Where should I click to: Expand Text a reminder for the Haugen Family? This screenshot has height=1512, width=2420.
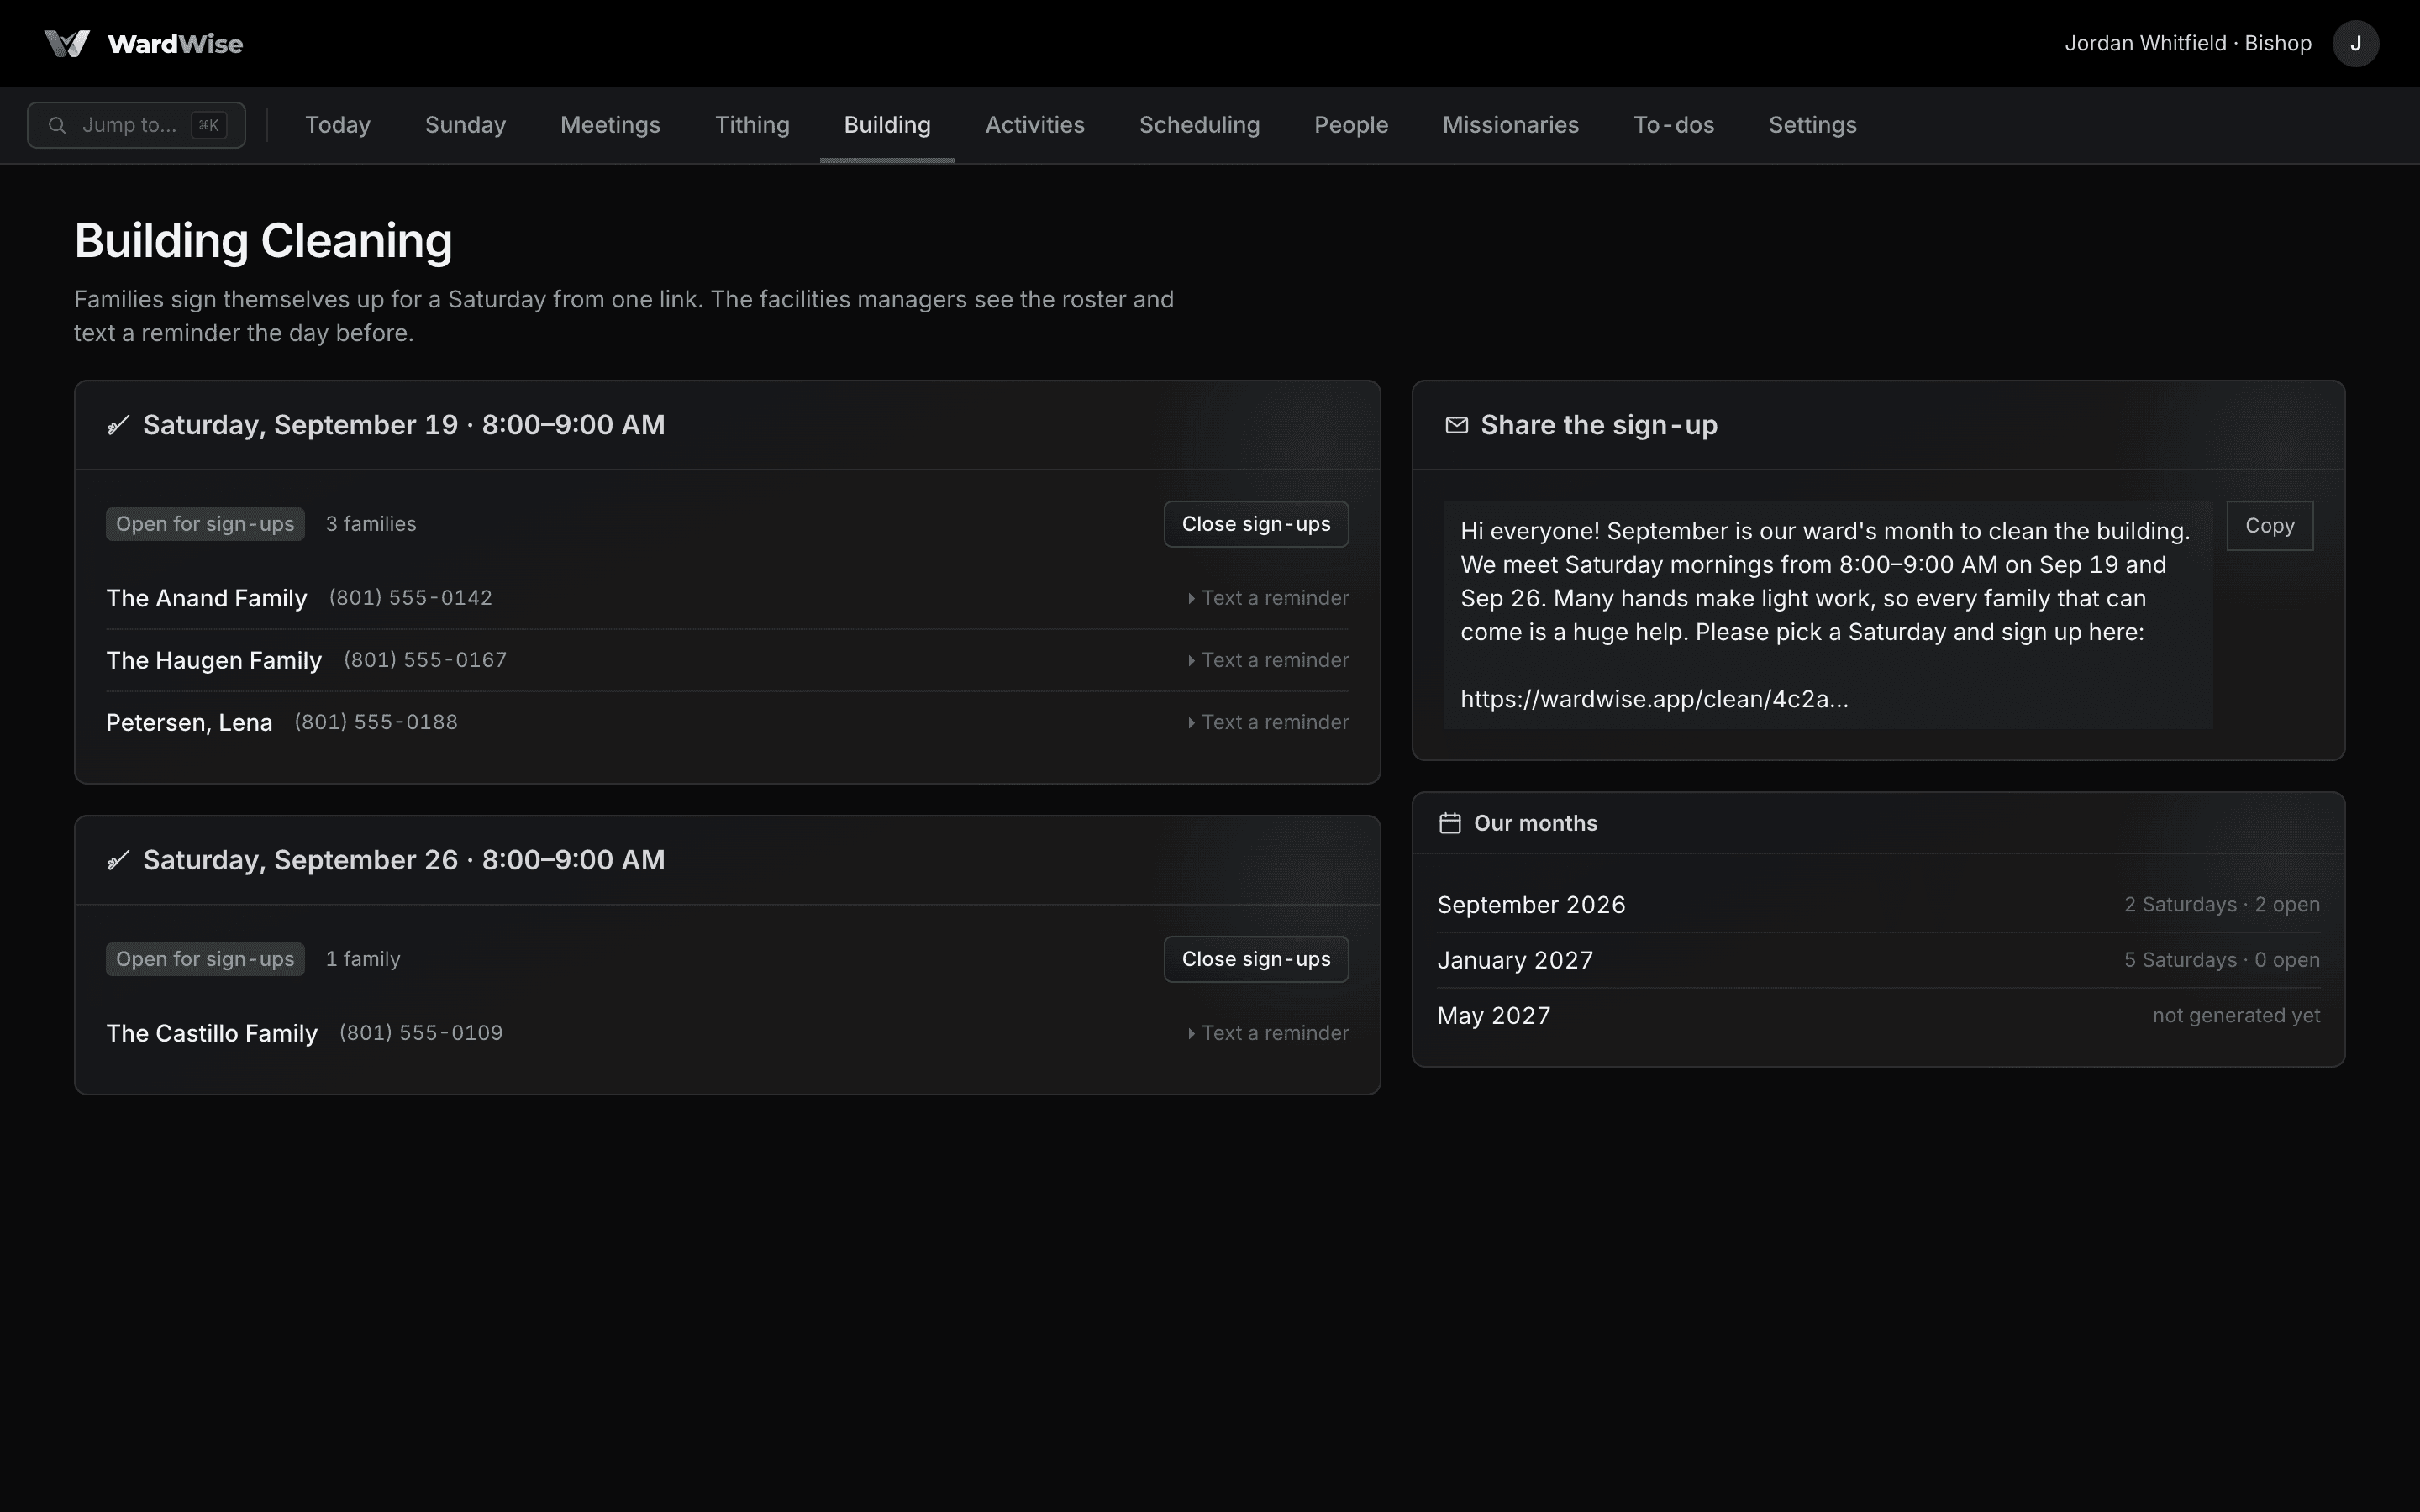pos(1267,660)
